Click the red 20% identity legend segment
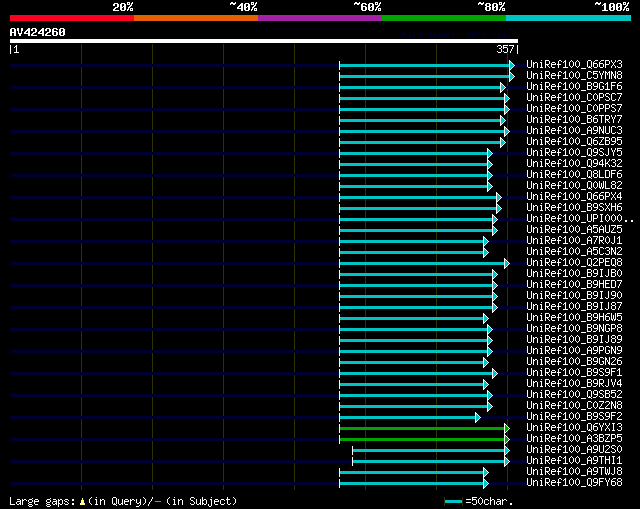The image size is (640, 509). (x=72, y=18)
